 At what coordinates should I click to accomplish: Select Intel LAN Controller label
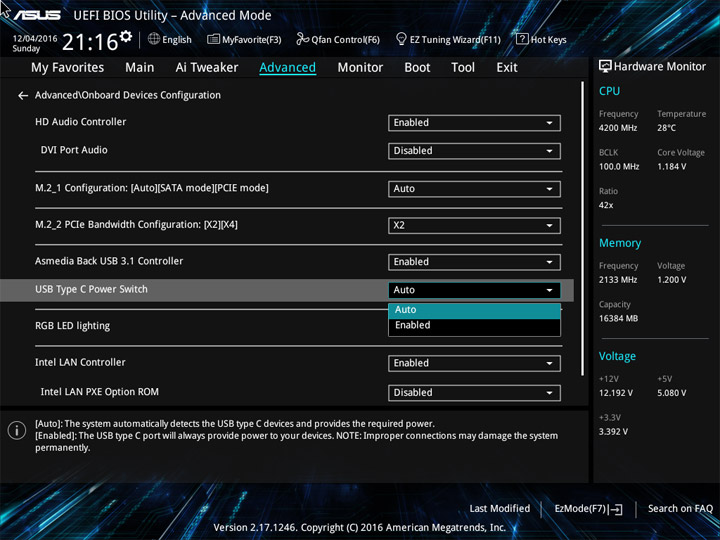(80, 362)
